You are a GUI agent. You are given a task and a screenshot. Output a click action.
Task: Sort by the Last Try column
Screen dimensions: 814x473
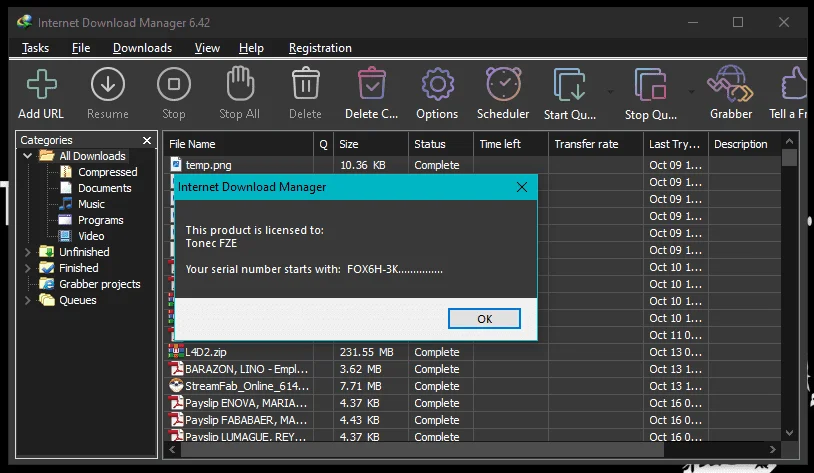coord(676,144)
